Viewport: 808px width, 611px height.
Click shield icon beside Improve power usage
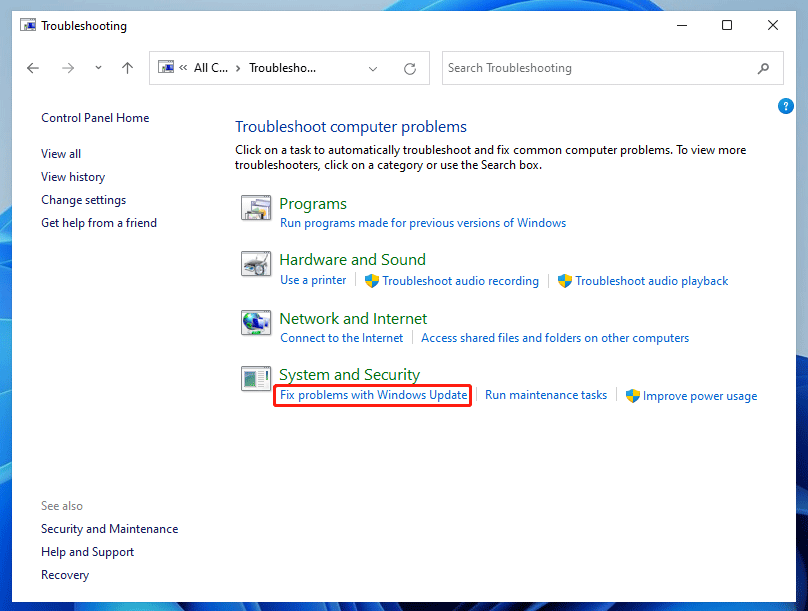pos(632,396)
